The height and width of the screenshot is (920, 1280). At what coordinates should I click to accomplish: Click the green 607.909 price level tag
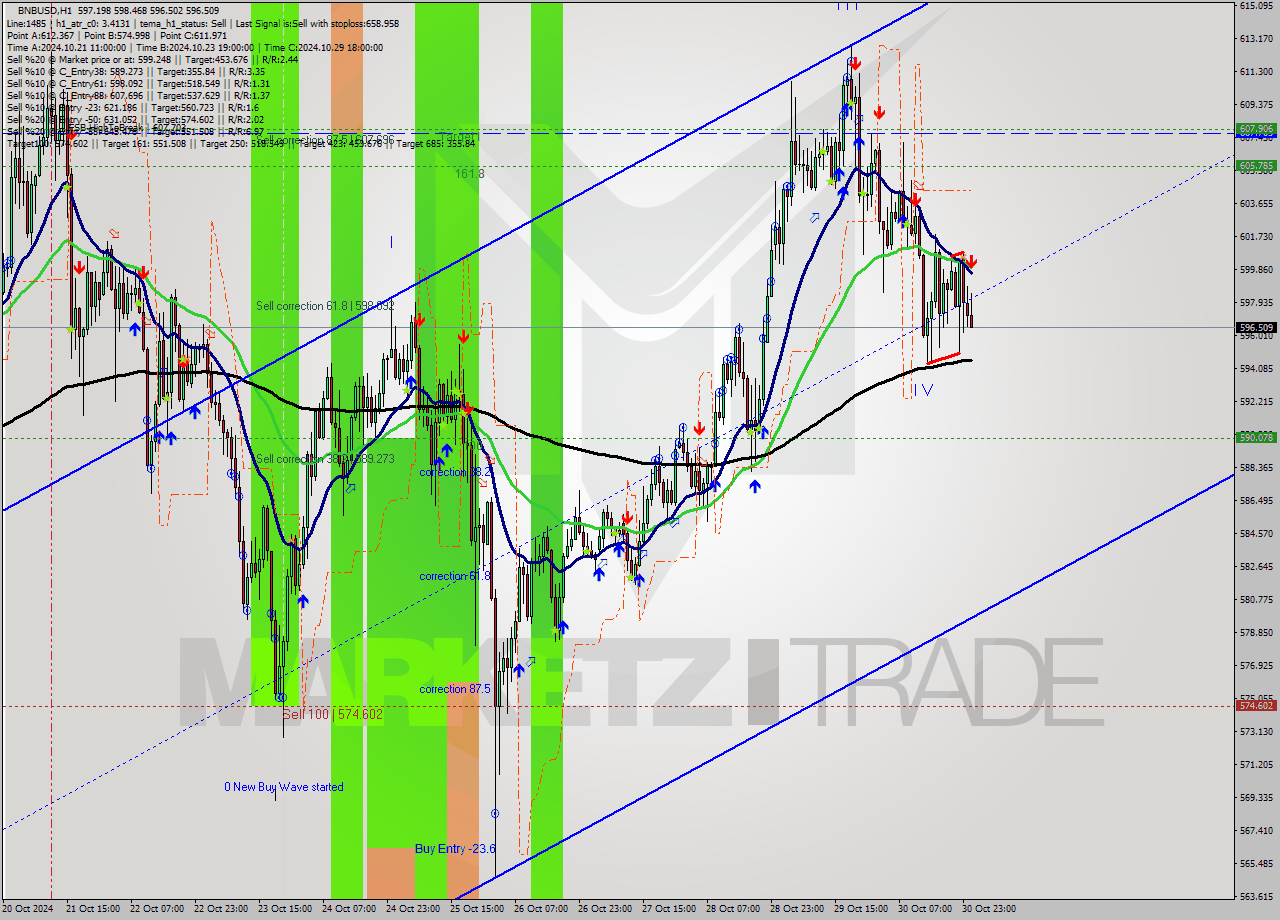[x=1256, y=129]
